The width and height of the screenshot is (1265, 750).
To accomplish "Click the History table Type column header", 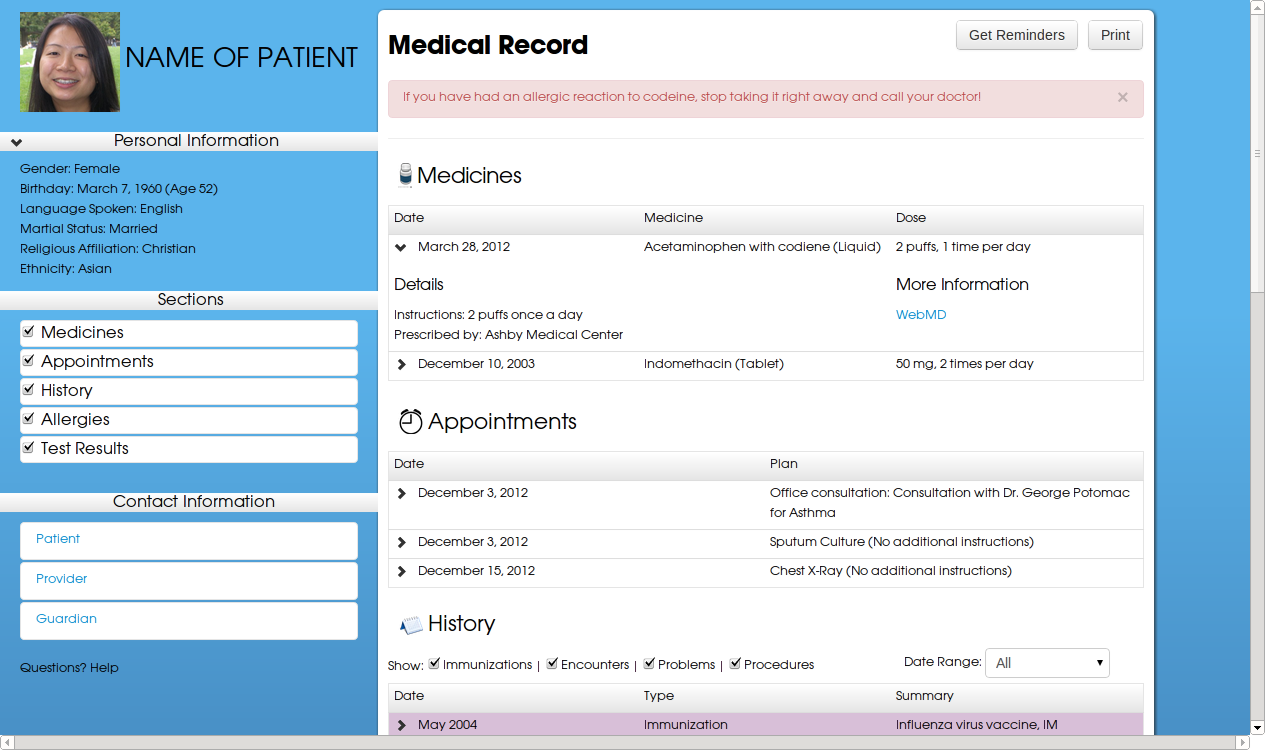I will coord(659,696).
